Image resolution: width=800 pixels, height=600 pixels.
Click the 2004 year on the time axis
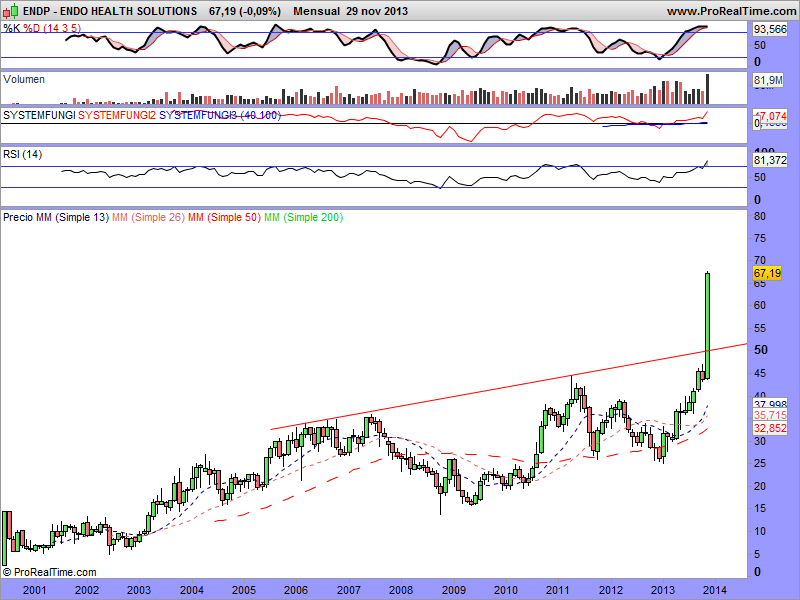(192, 590)
